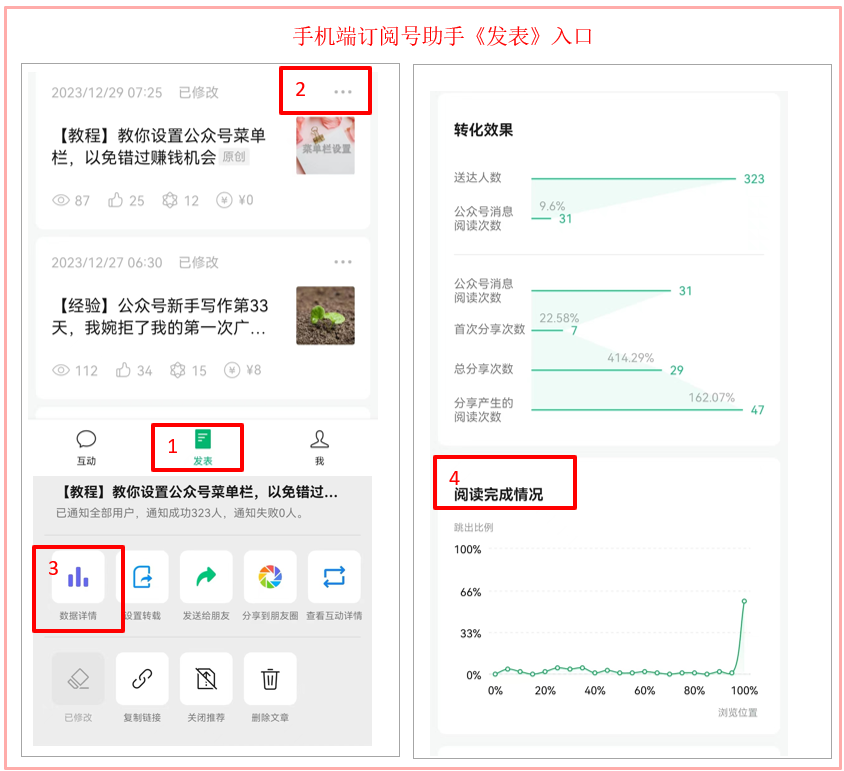Click the 22.58% share rate
The image size is (844, 771).
559,318
